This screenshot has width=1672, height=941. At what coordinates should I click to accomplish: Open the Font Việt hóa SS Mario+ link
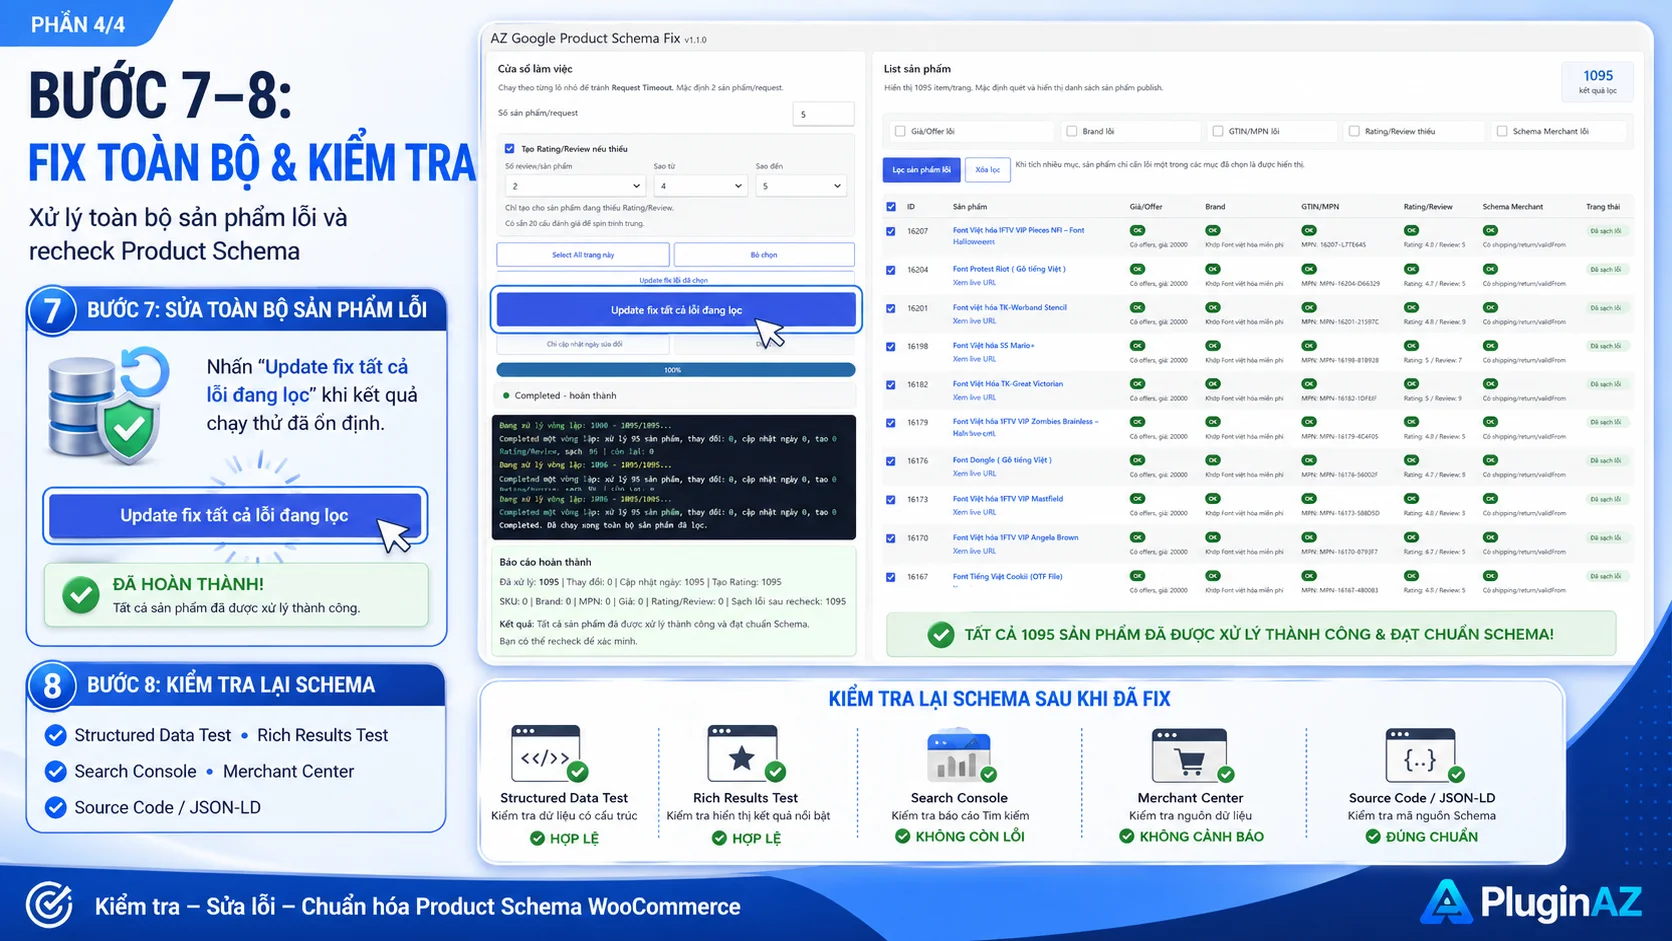pos(994,346)
